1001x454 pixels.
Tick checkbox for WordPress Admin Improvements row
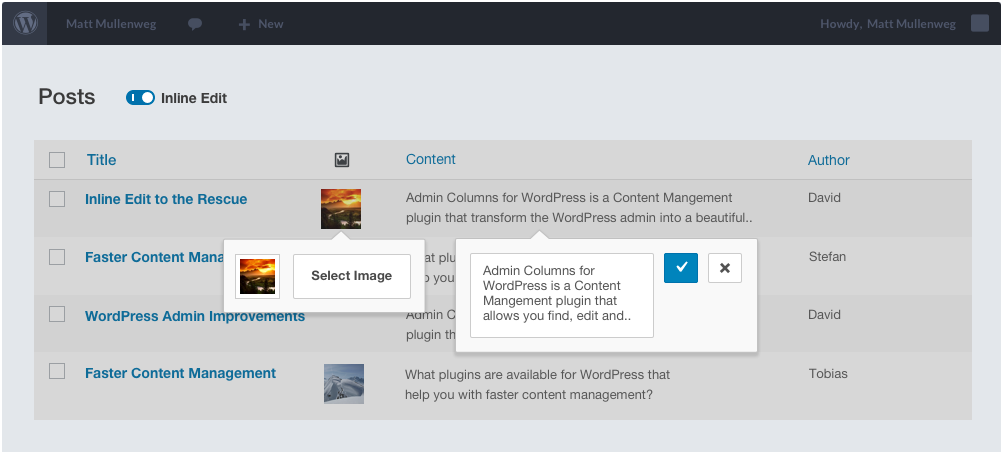(57, 315)
